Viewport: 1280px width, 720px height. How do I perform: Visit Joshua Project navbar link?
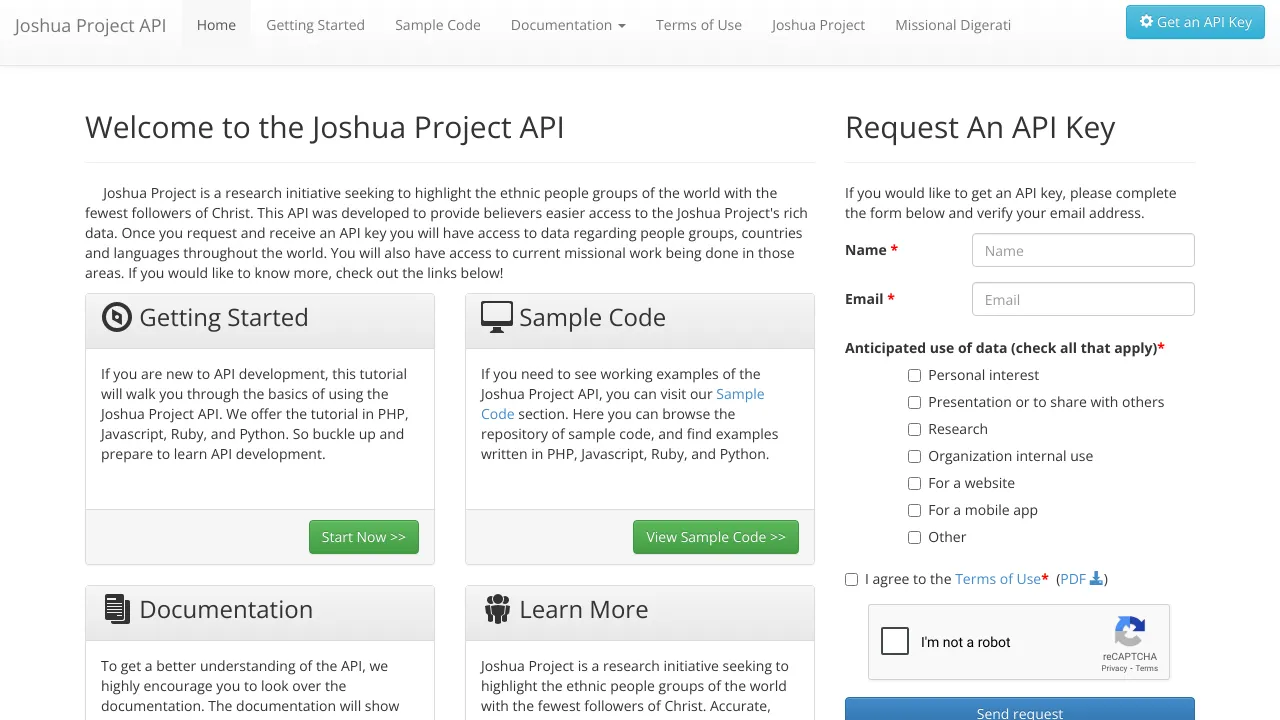point(818,25)
